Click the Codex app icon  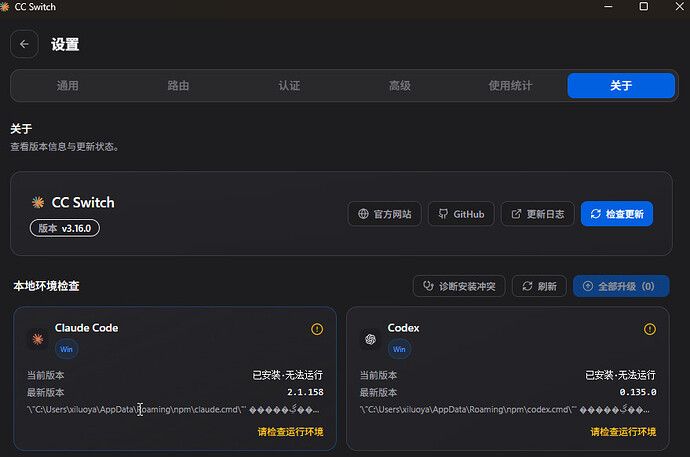[371, 339]
